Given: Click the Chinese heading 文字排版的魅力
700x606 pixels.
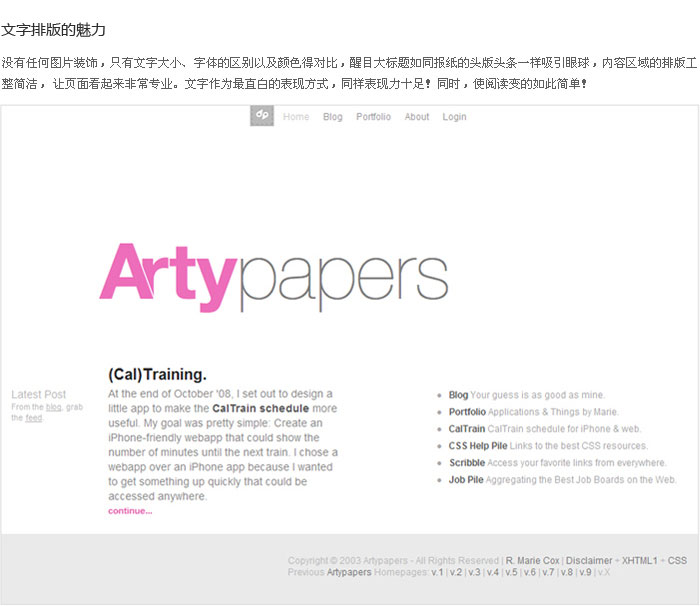Looking at the screenshot, I should 53,30.
